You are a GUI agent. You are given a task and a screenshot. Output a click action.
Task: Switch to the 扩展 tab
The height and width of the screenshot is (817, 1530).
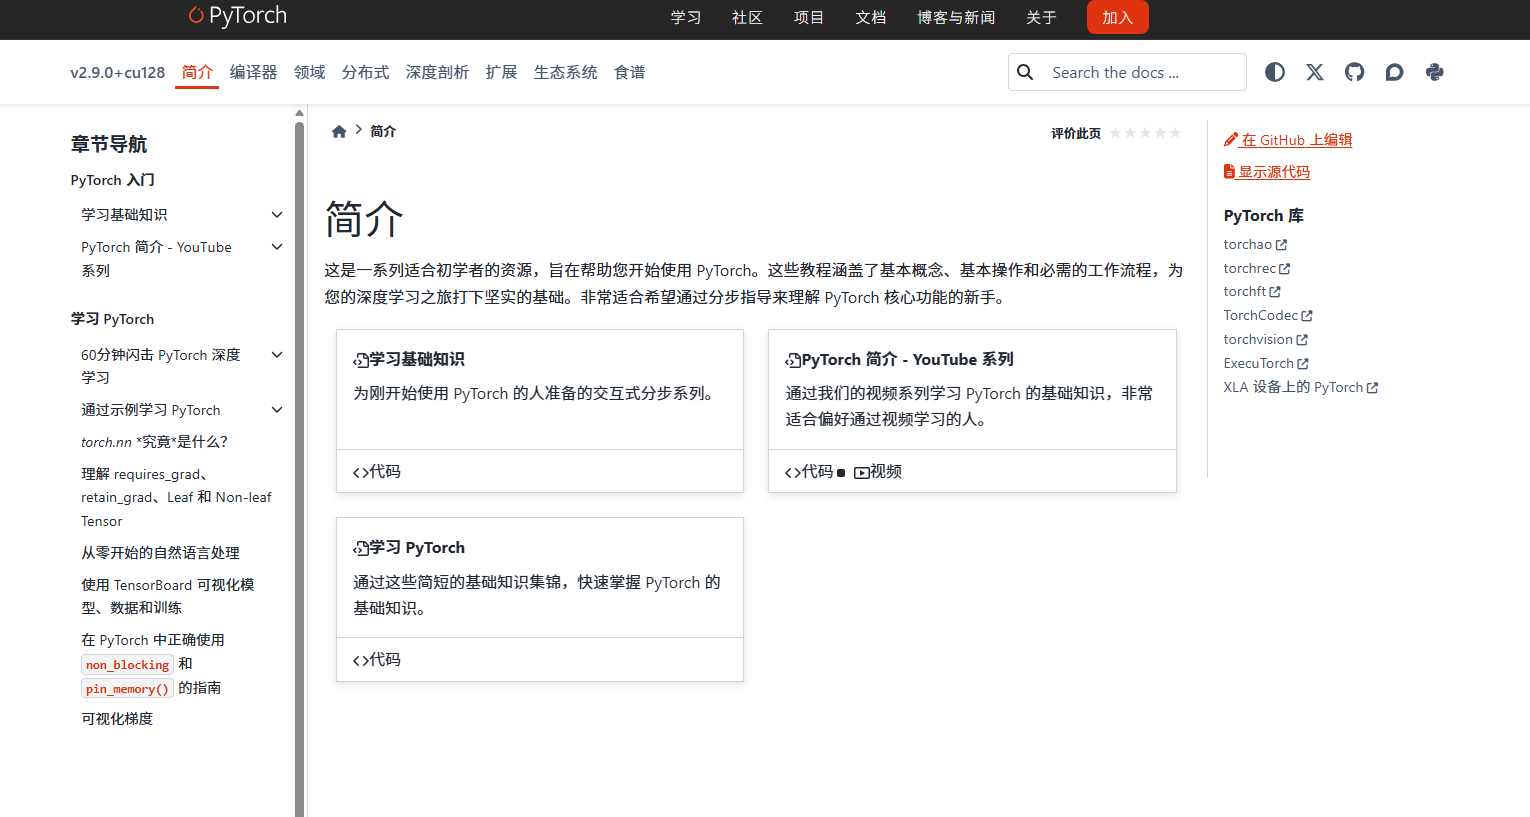click(x=501, y=72)
